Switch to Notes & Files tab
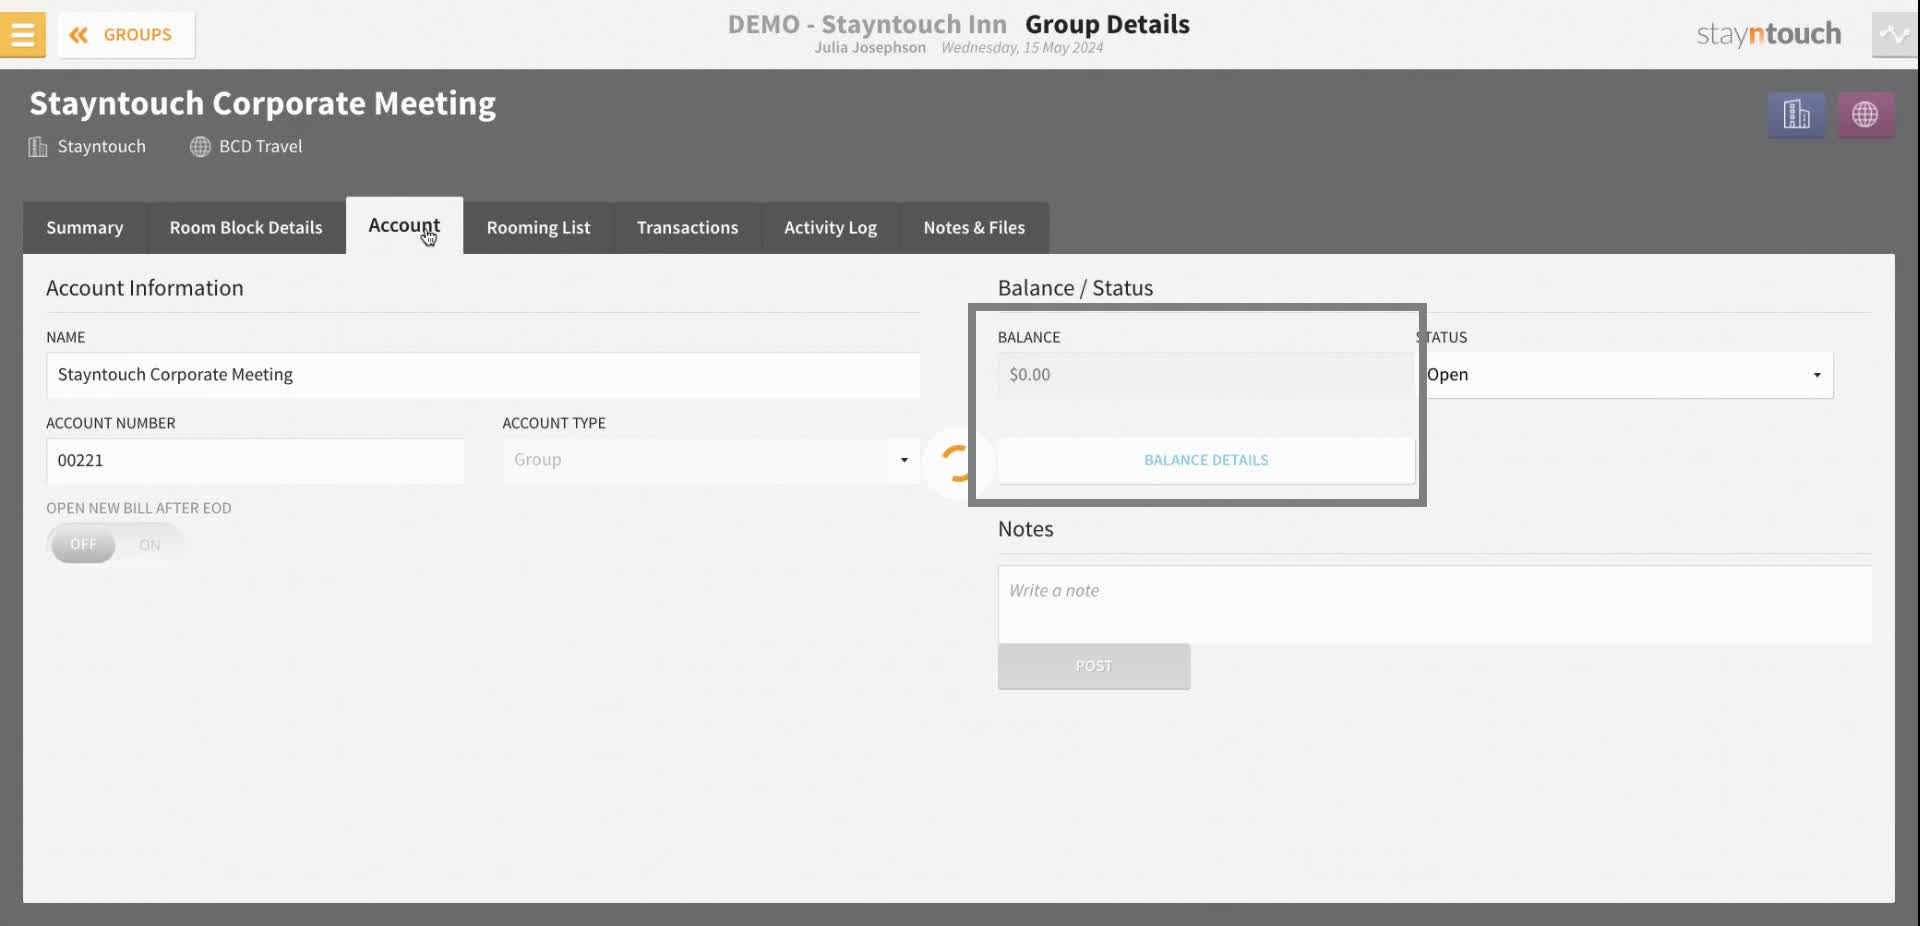The width and height of the screenshot is (1920, 926). pyautogui.click(x=974, y=228)
